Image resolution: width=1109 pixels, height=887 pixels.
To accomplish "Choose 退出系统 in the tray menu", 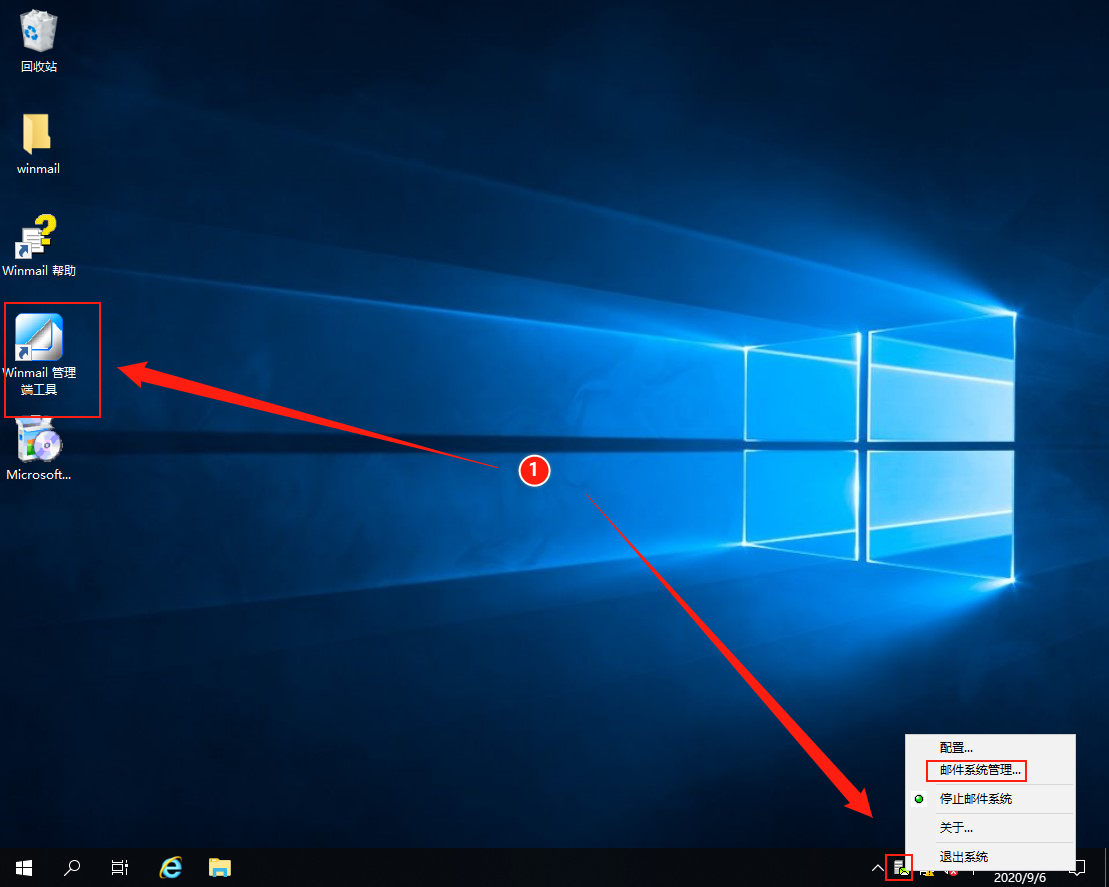I will point(989,857).
